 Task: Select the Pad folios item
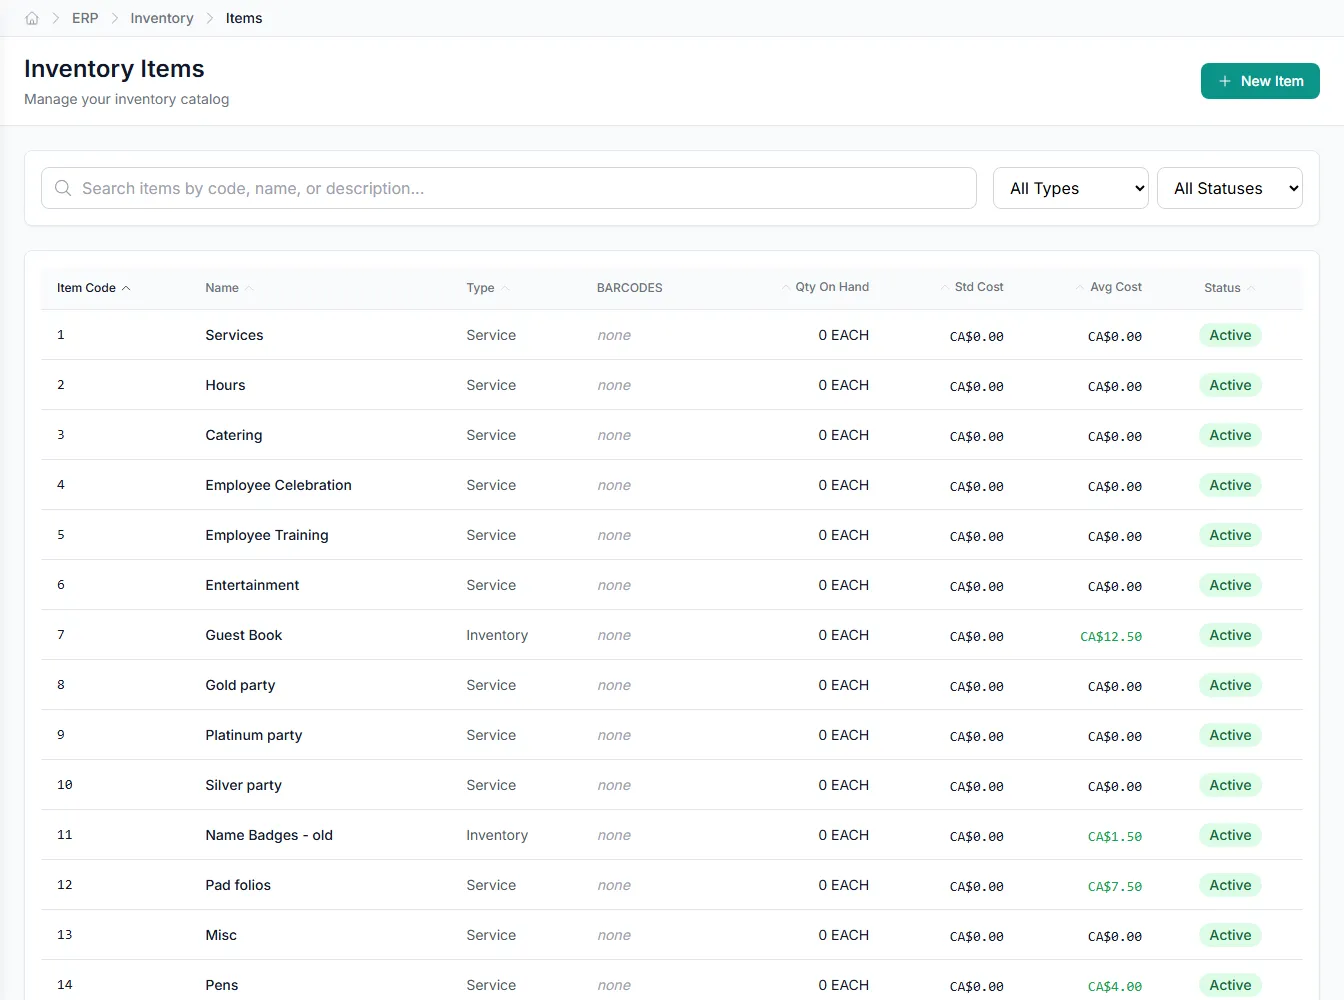pos(238,885)
